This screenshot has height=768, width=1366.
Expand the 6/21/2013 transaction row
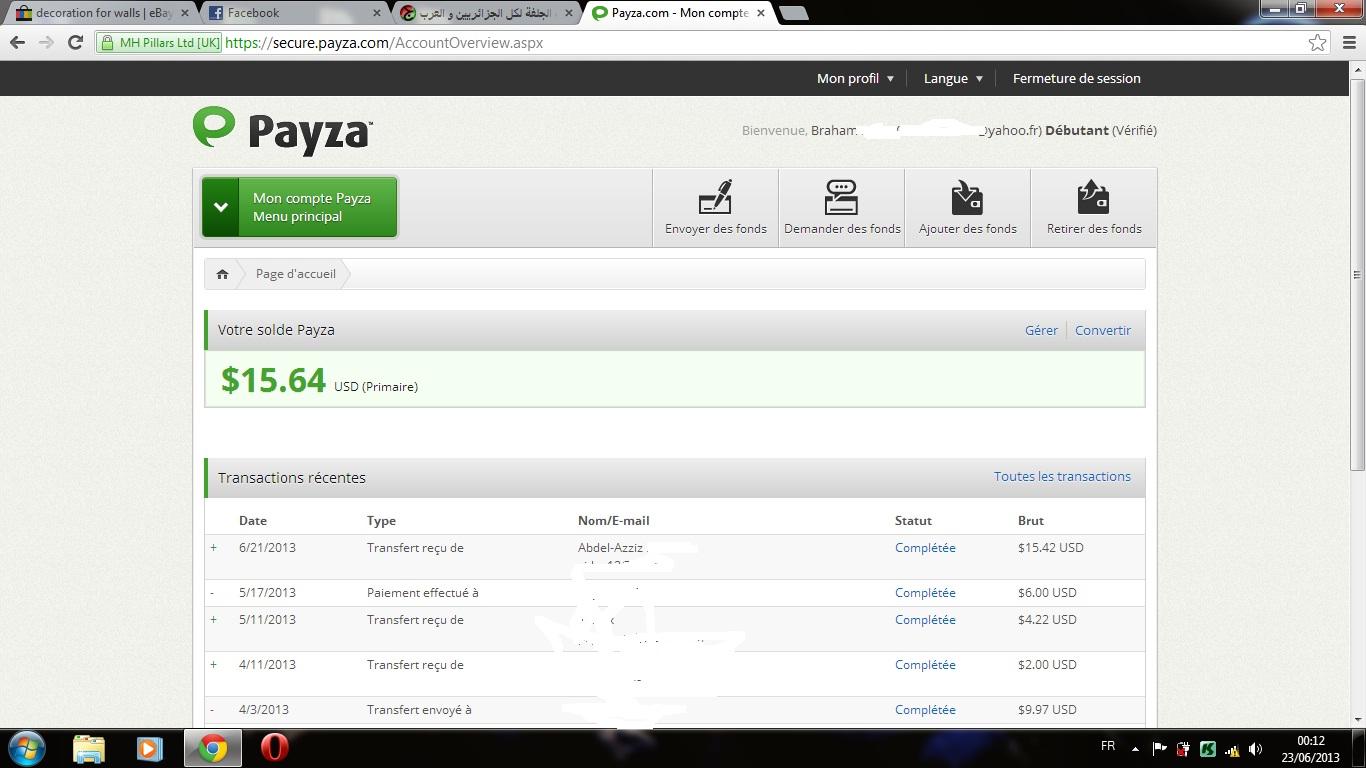(x=213, y=548)
